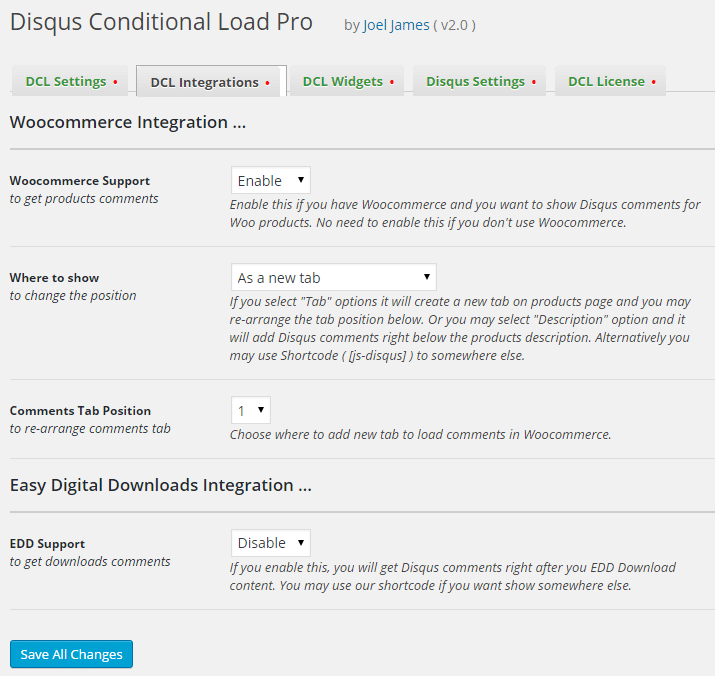Click the red dot on Disqus Settings tab
The image size is (715, 676).
534,82
